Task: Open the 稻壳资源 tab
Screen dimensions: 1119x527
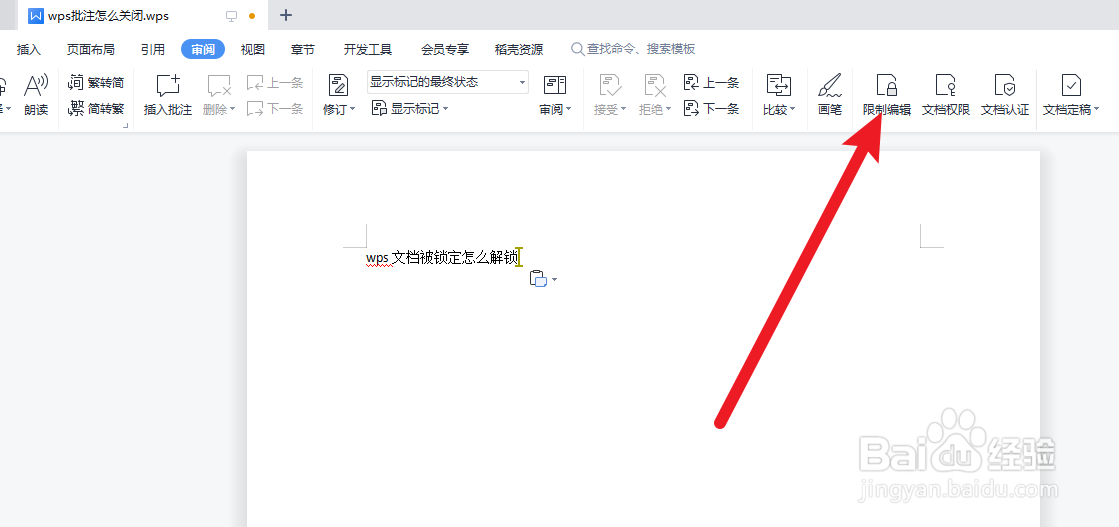Action: pos(519,49)
